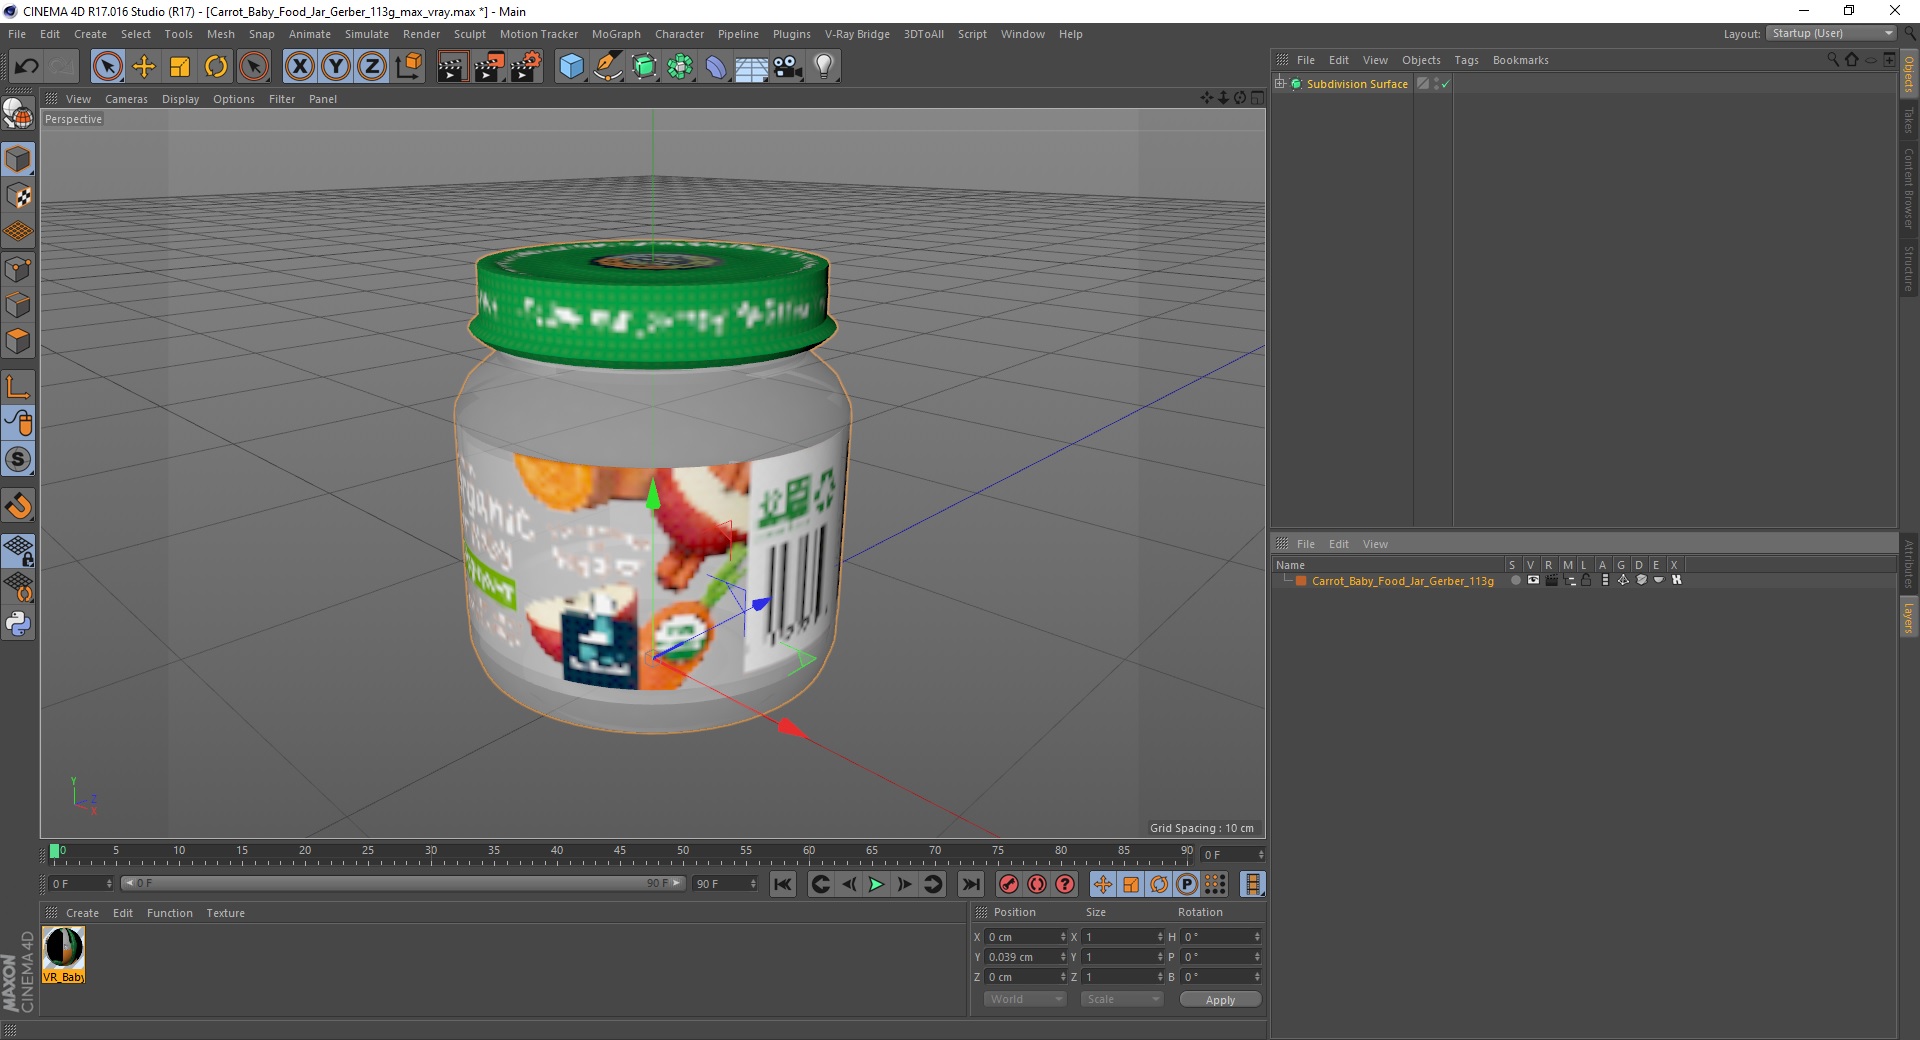Open the Content Browser side tab
1920x1040 pixels.
tap(1909, 188)
